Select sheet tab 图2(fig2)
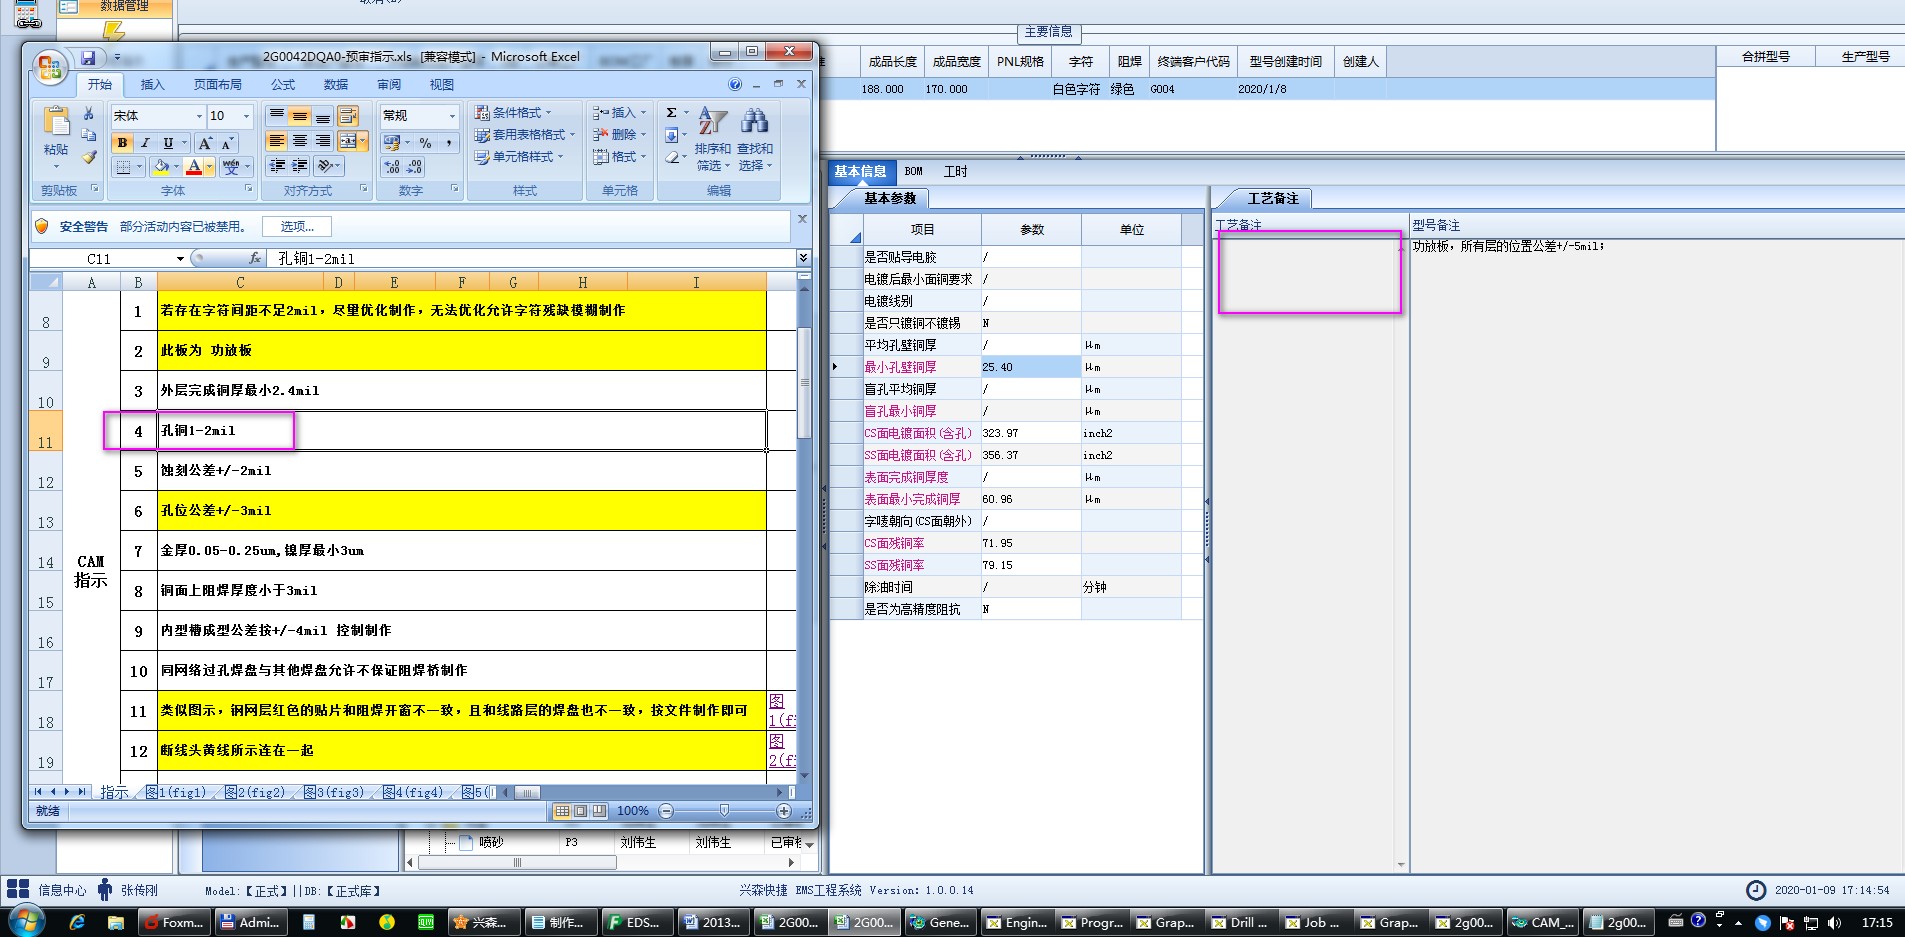The width and height of the screenshot is (1905, 937). tap(255, 792)
